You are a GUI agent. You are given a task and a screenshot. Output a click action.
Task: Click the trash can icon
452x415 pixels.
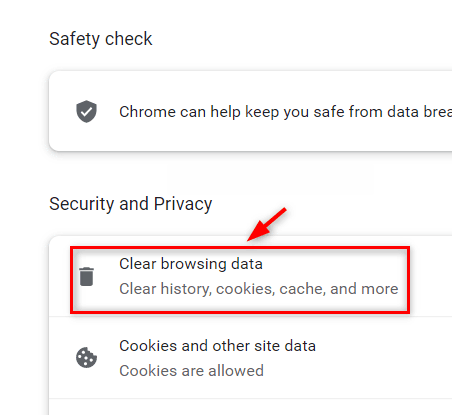[86, 276]
